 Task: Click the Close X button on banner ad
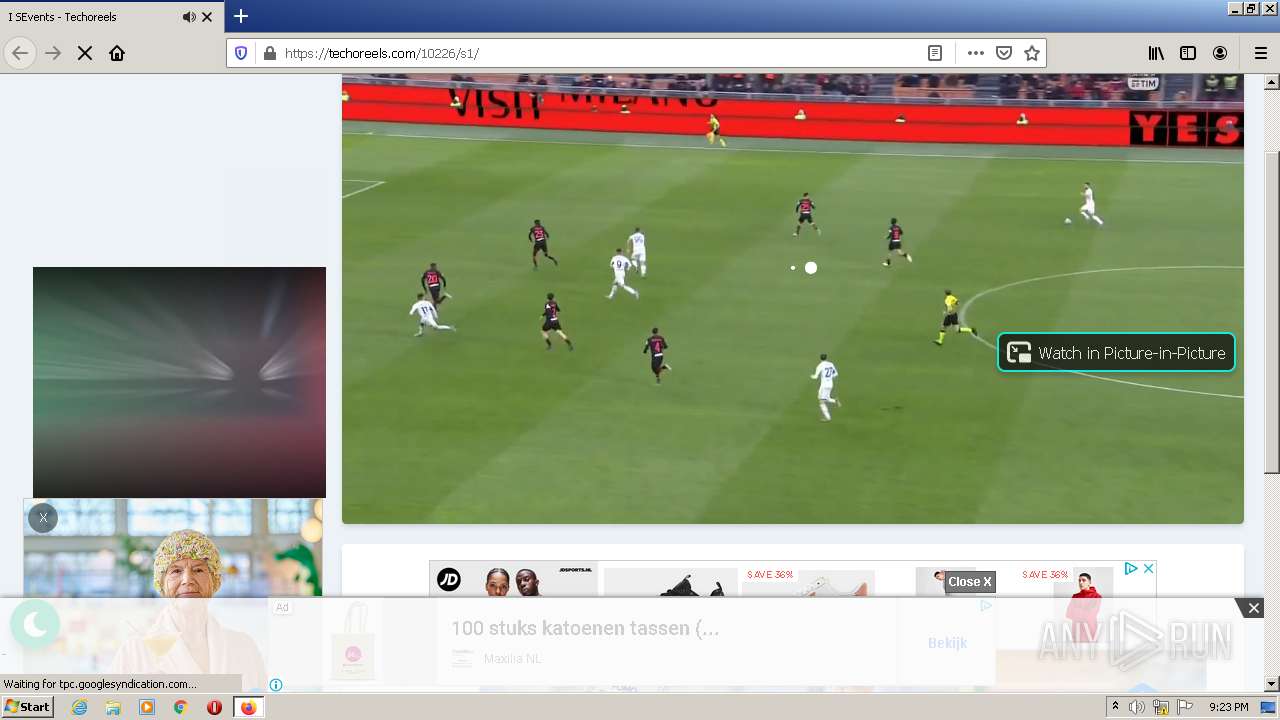tap(970, 582)
